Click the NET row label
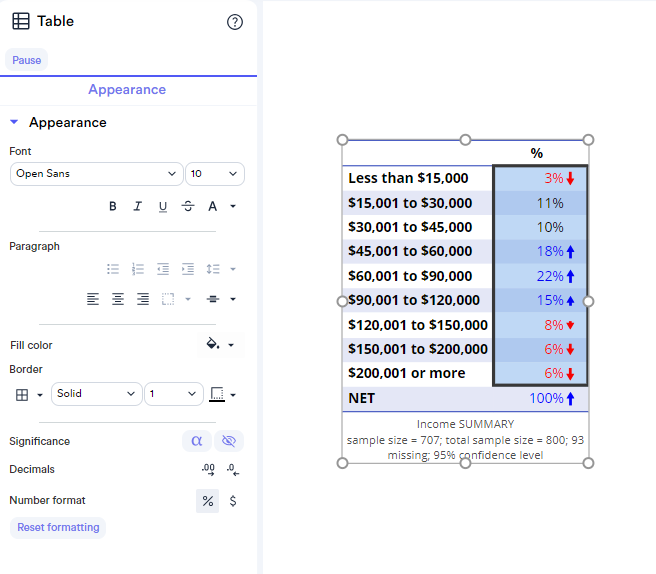The image size is (656, 574). 362,398
